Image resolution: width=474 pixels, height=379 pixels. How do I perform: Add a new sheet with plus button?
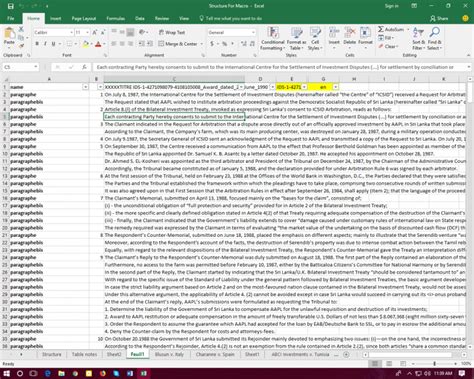click(x=346, y=354)
